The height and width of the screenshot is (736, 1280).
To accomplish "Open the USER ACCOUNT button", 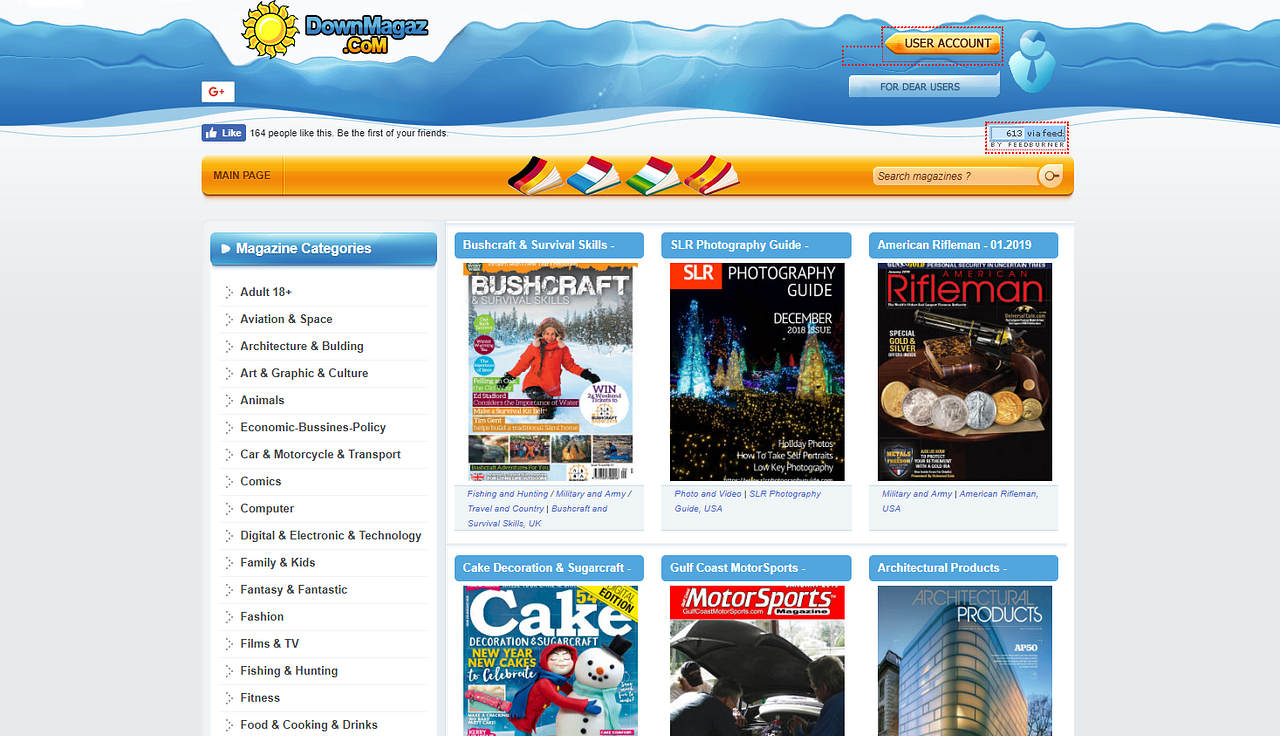I will tap(942, 43).
